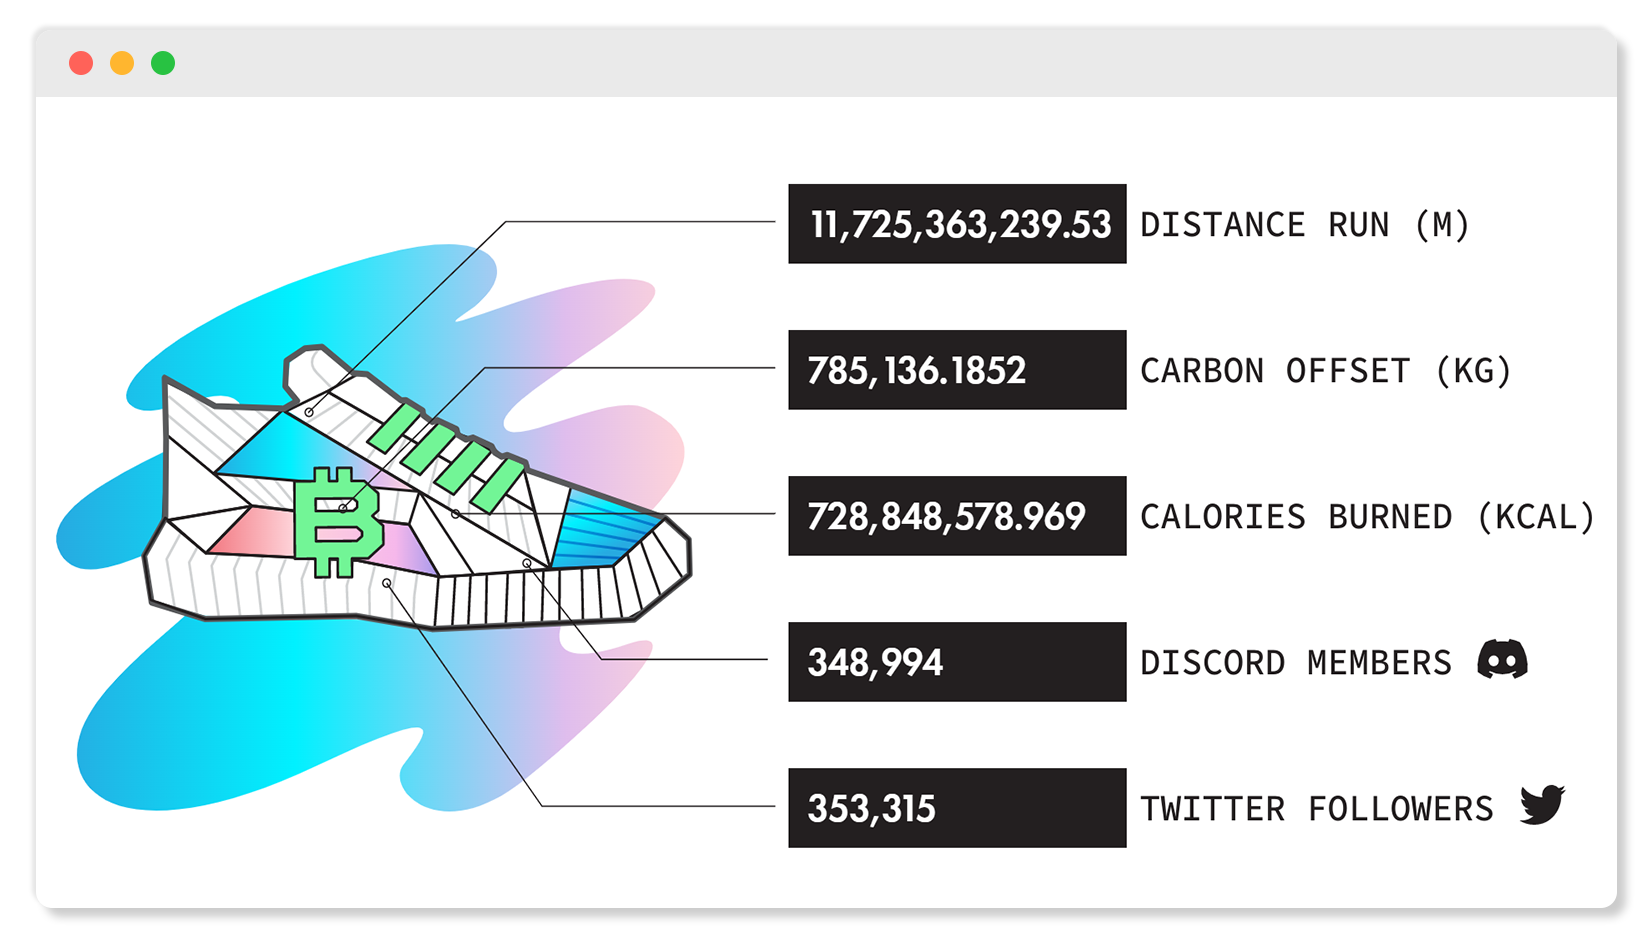Click the calories burned value 728,848,578.969

tap(946, 517)
